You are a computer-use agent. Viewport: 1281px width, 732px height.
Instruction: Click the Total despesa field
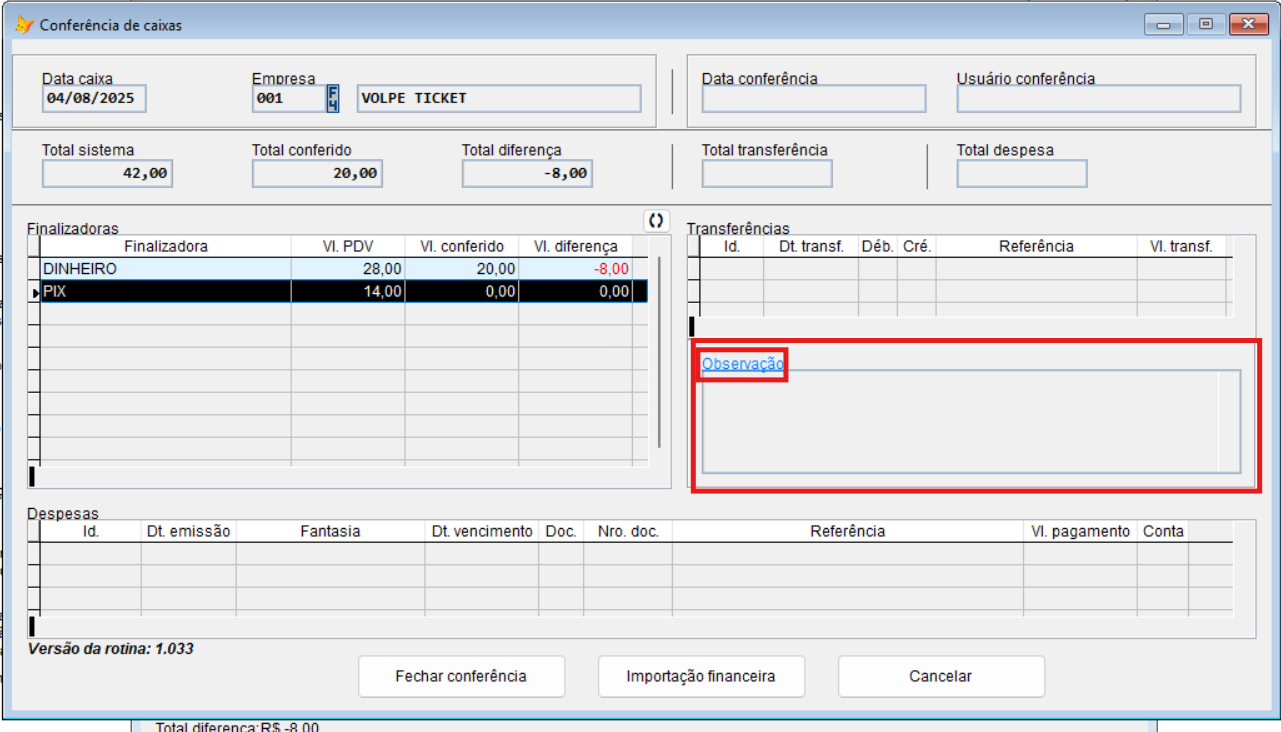1022,174
